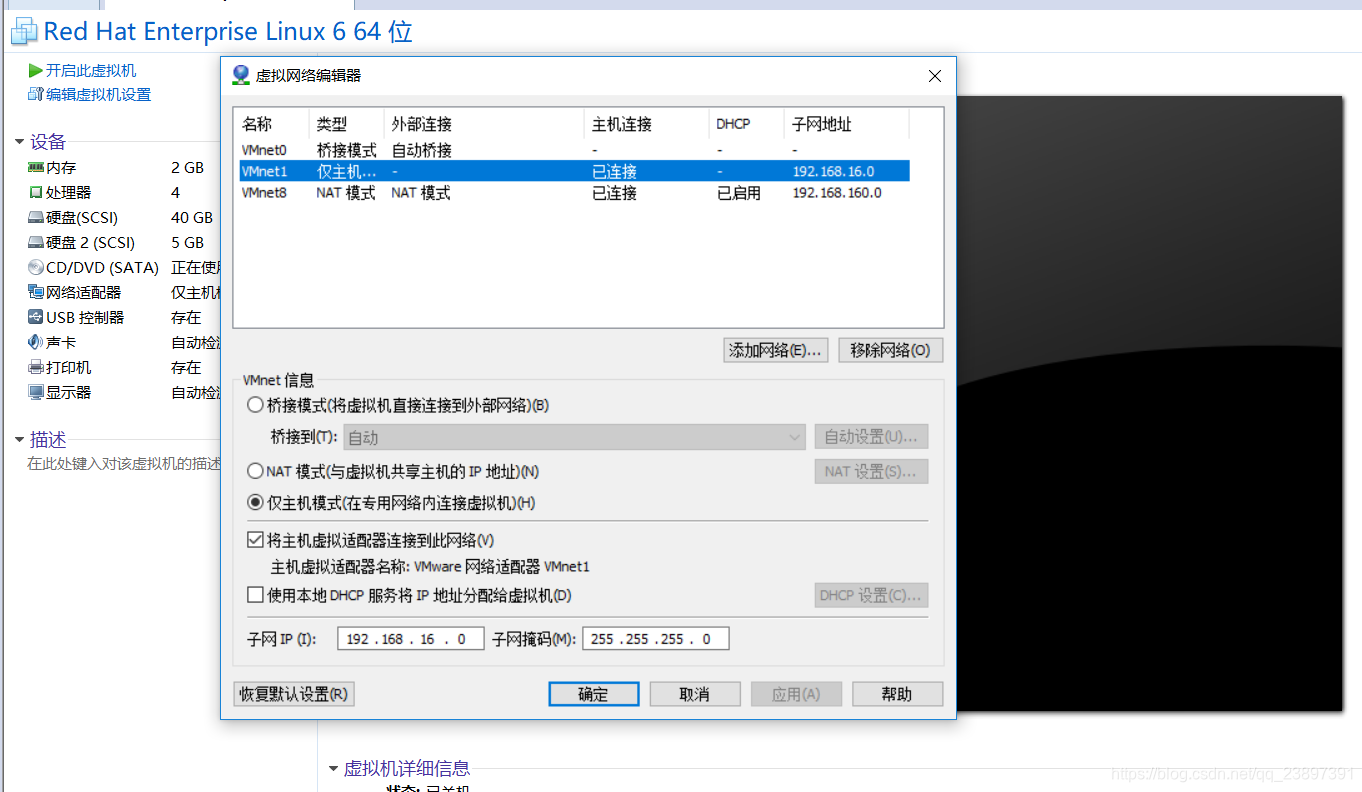Click the 添加网络(E)... button
The width and height of the screenshot is (1362, 792).
pyautogui.click(x=775, y=350)
